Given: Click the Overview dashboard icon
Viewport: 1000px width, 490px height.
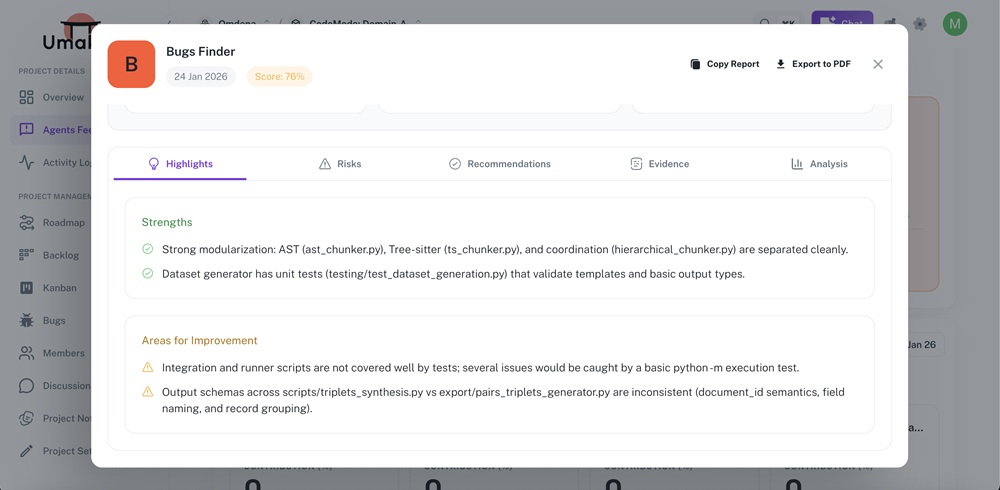Looking at the screenshot, I should tap(27, 97).
